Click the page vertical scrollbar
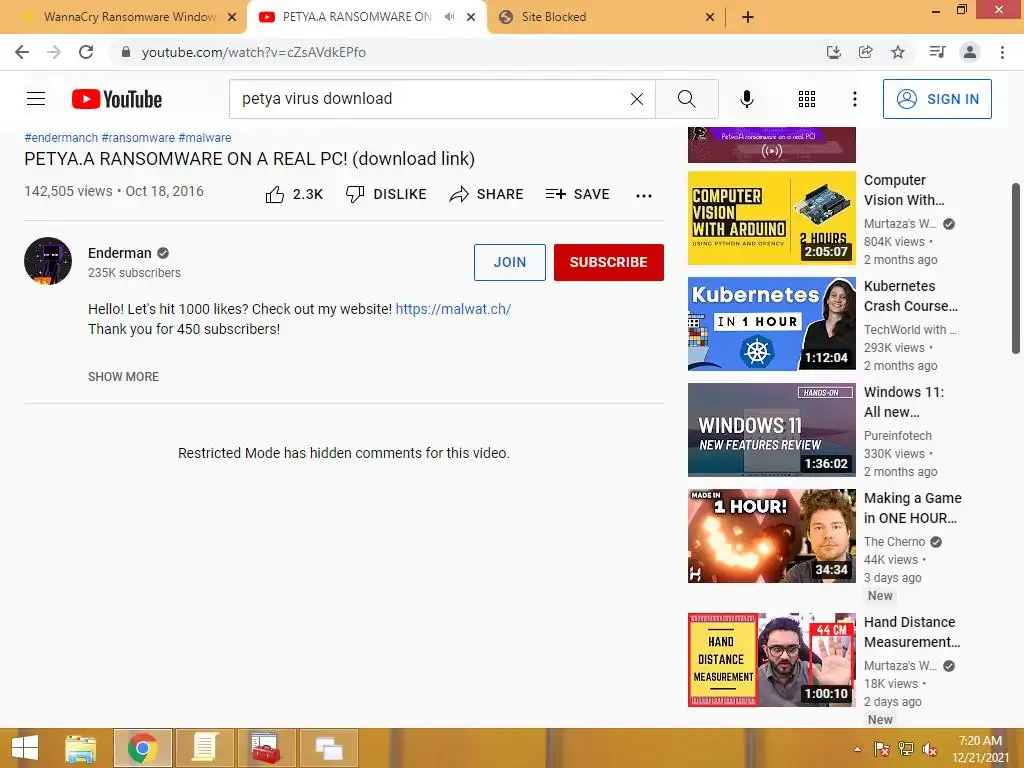Viewport: 1024px width, 768px height. pos(1016,268)
